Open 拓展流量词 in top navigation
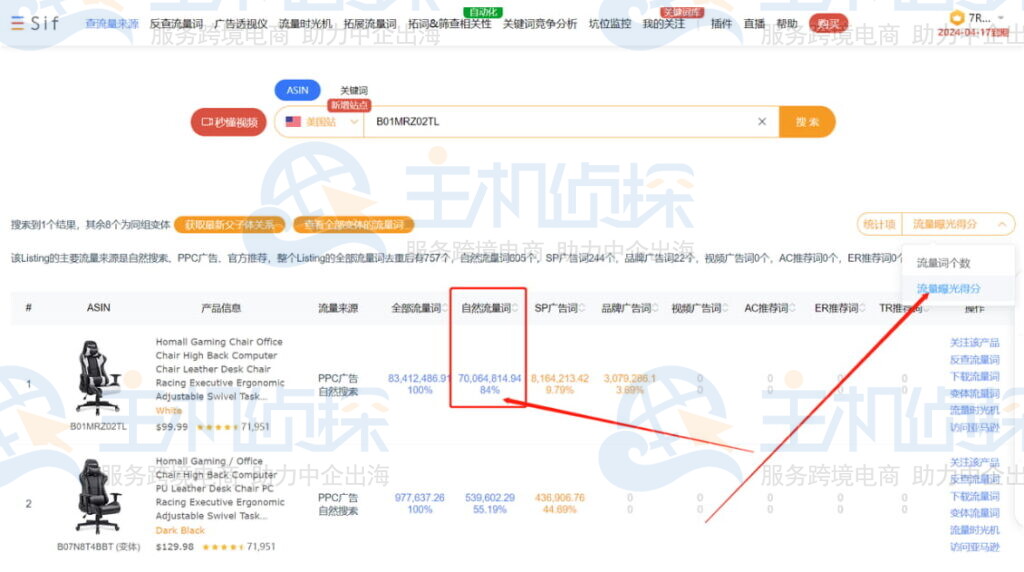Viewport: 1024px width, 572px height. [370, 24]
